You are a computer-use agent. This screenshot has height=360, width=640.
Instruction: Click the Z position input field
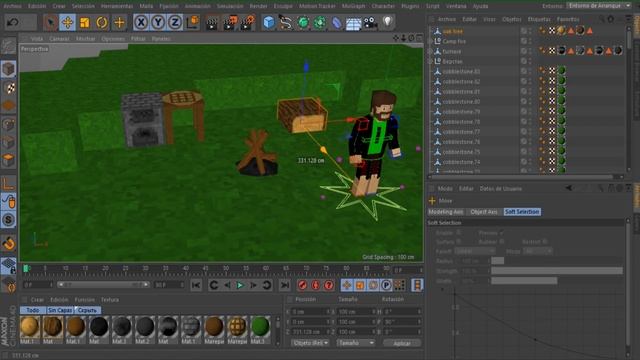pyautogui.click(x=309, y=332)
